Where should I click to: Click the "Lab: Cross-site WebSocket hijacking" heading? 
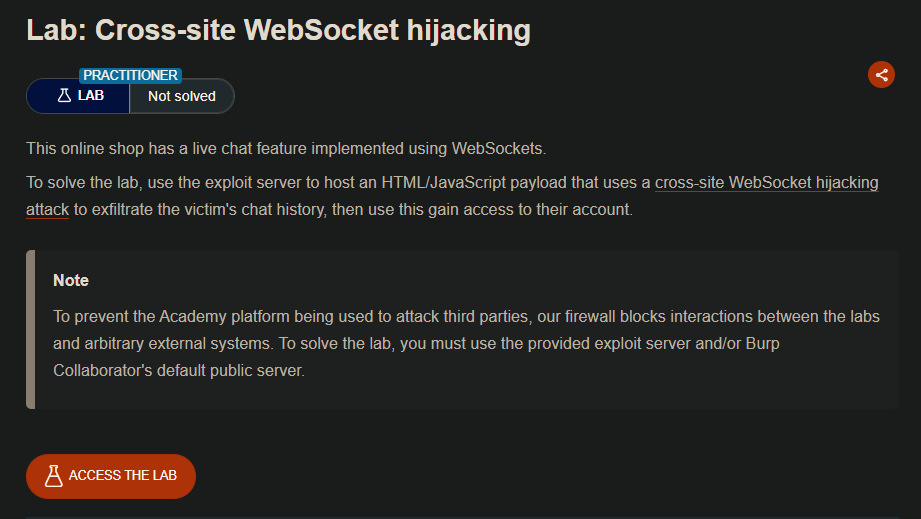[x=278, y=30]
